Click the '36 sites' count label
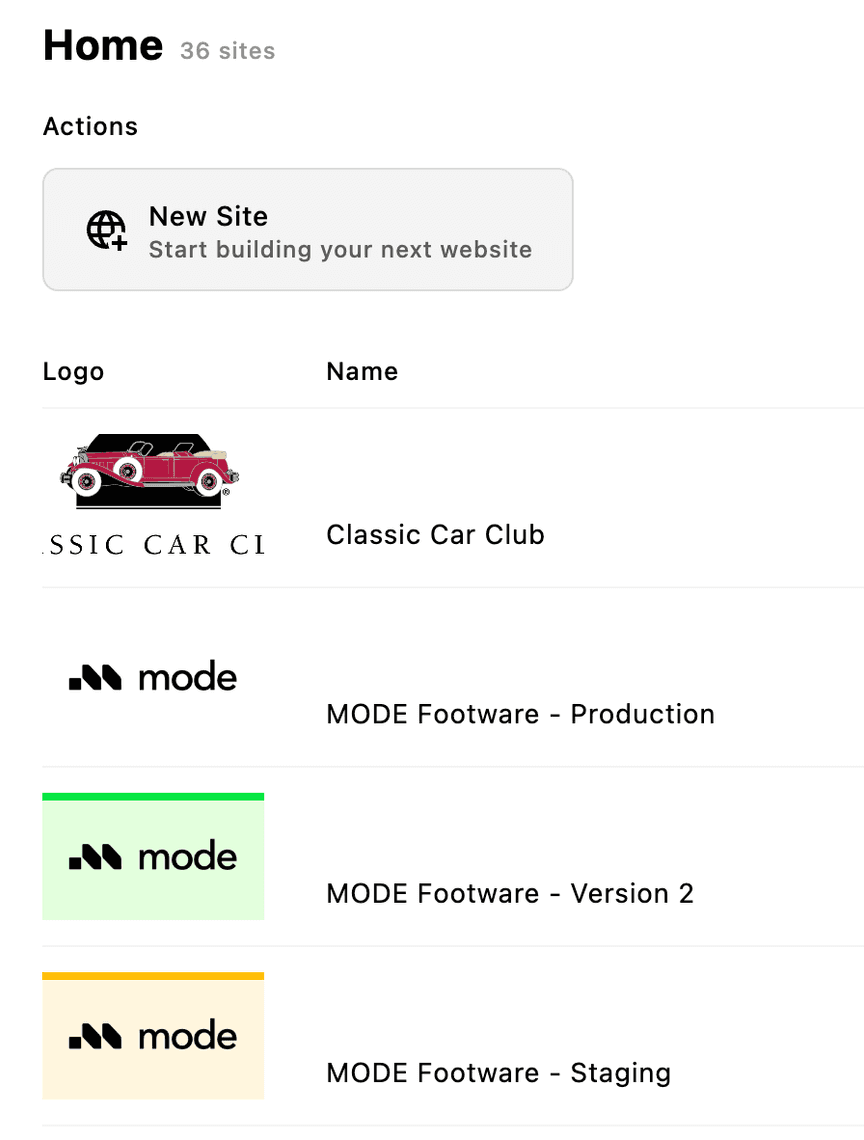The width and height of the screenshot is (864, 1140). pyautogui.click(x=227, y=51)
